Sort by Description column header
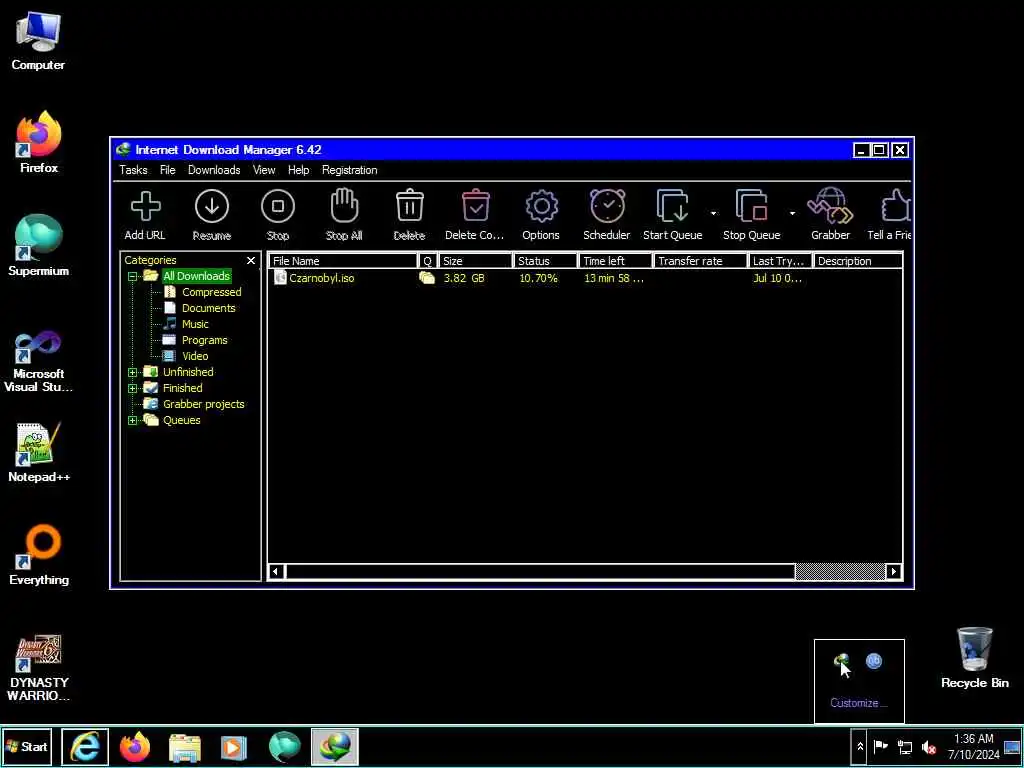The image size is (1024, 768). pyautogui.click(x=858, y=261)
